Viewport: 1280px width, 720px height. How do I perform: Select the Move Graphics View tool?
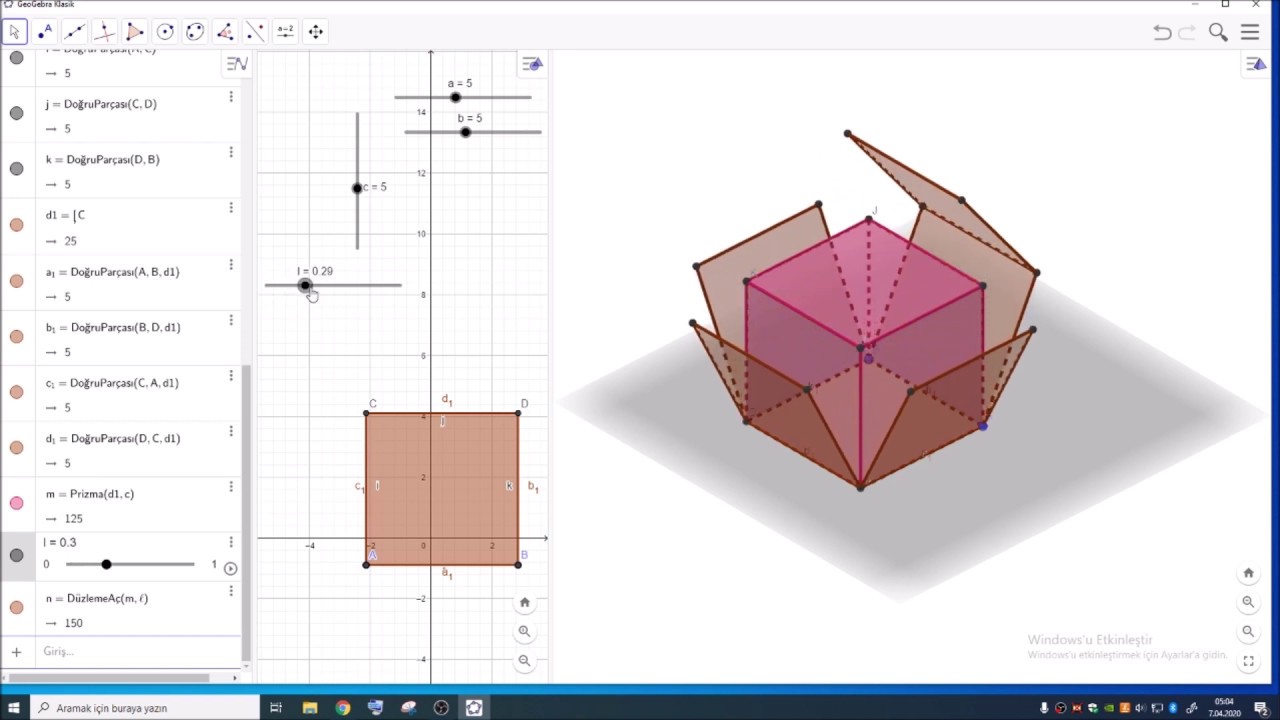(x=315, y=32)
